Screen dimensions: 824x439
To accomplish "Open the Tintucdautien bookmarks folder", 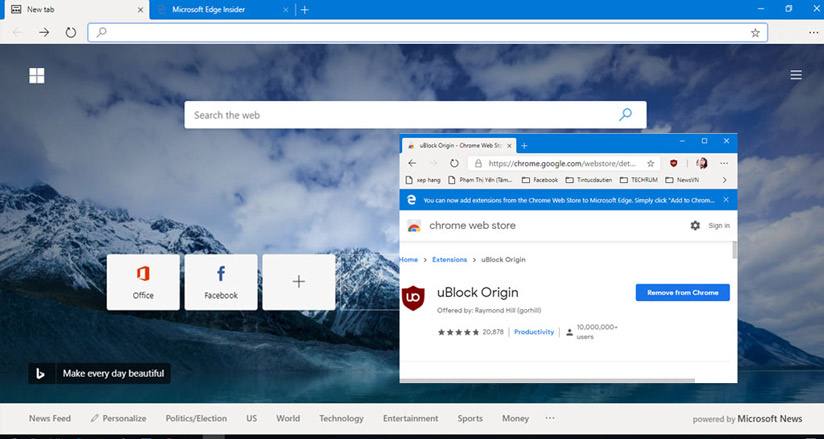I will pos(589,180).
